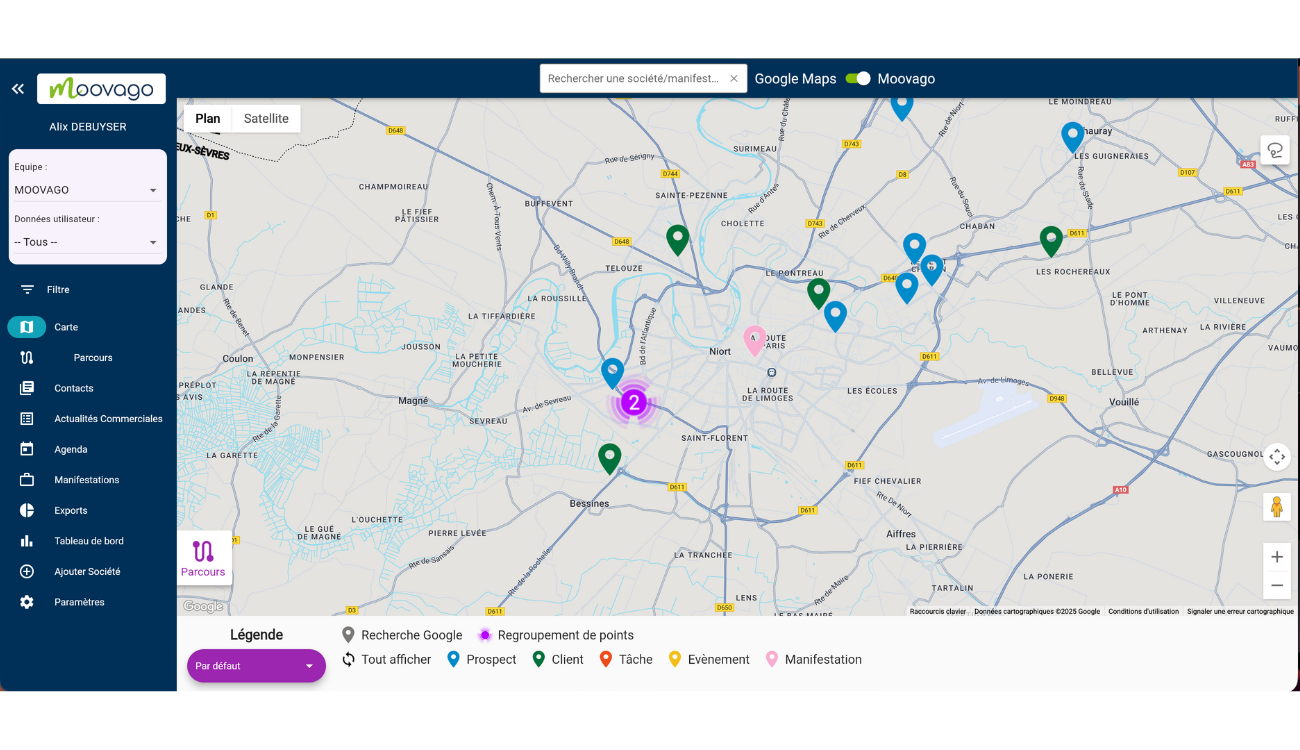The width and height of the screenshot is (1300, 750).
Task: Open the Paramètres settings
Action: point(80,601)
